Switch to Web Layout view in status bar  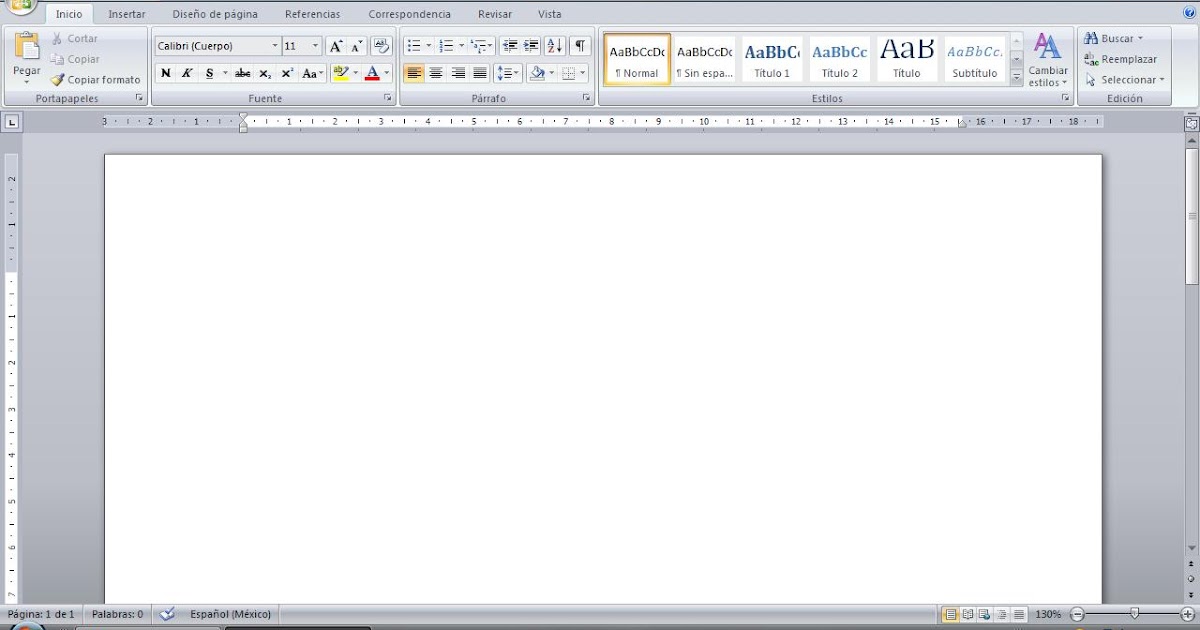point(983,614)
